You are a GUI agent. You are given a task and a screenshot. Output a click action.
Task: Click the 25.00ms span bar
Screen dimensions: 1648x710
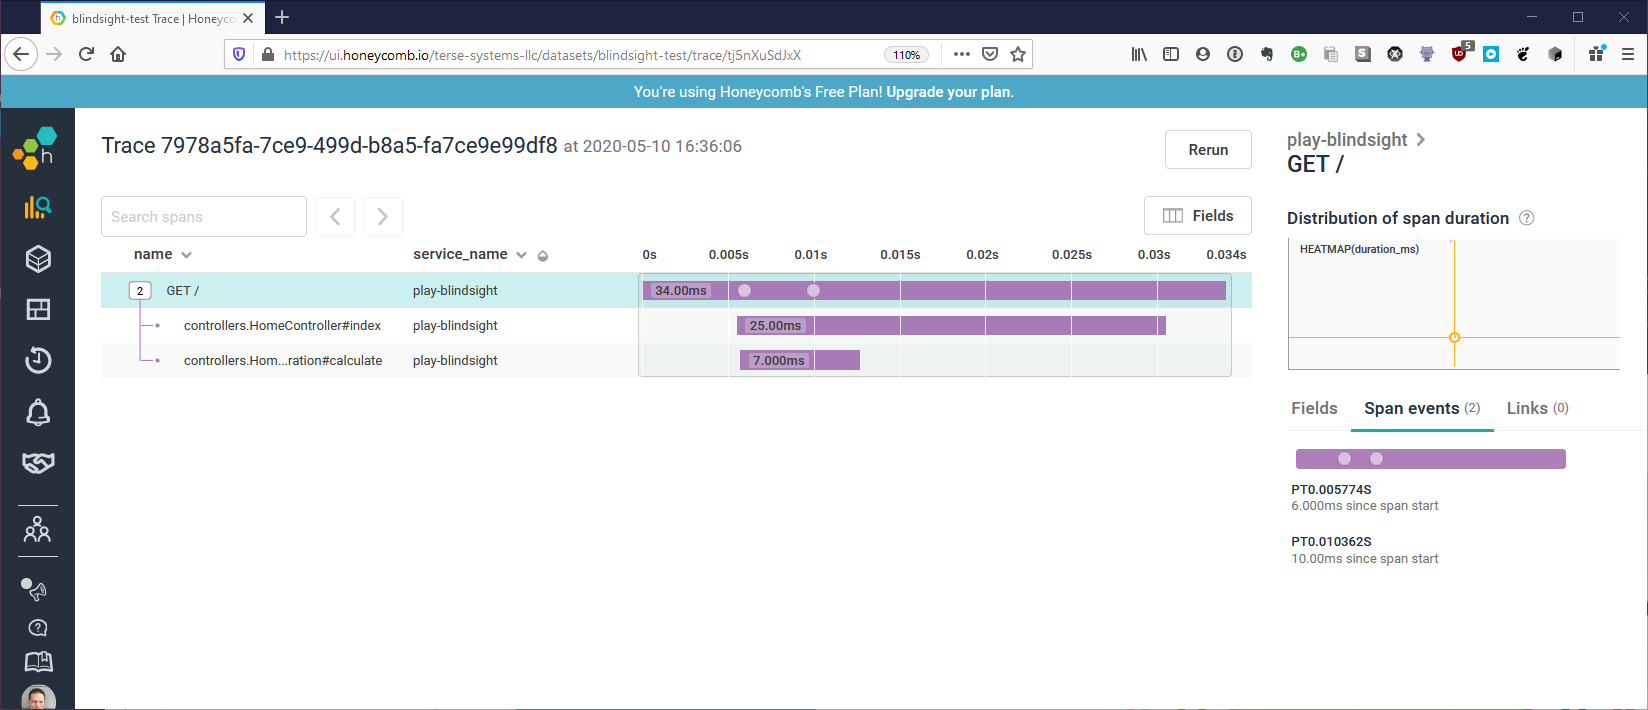(951, 326)
